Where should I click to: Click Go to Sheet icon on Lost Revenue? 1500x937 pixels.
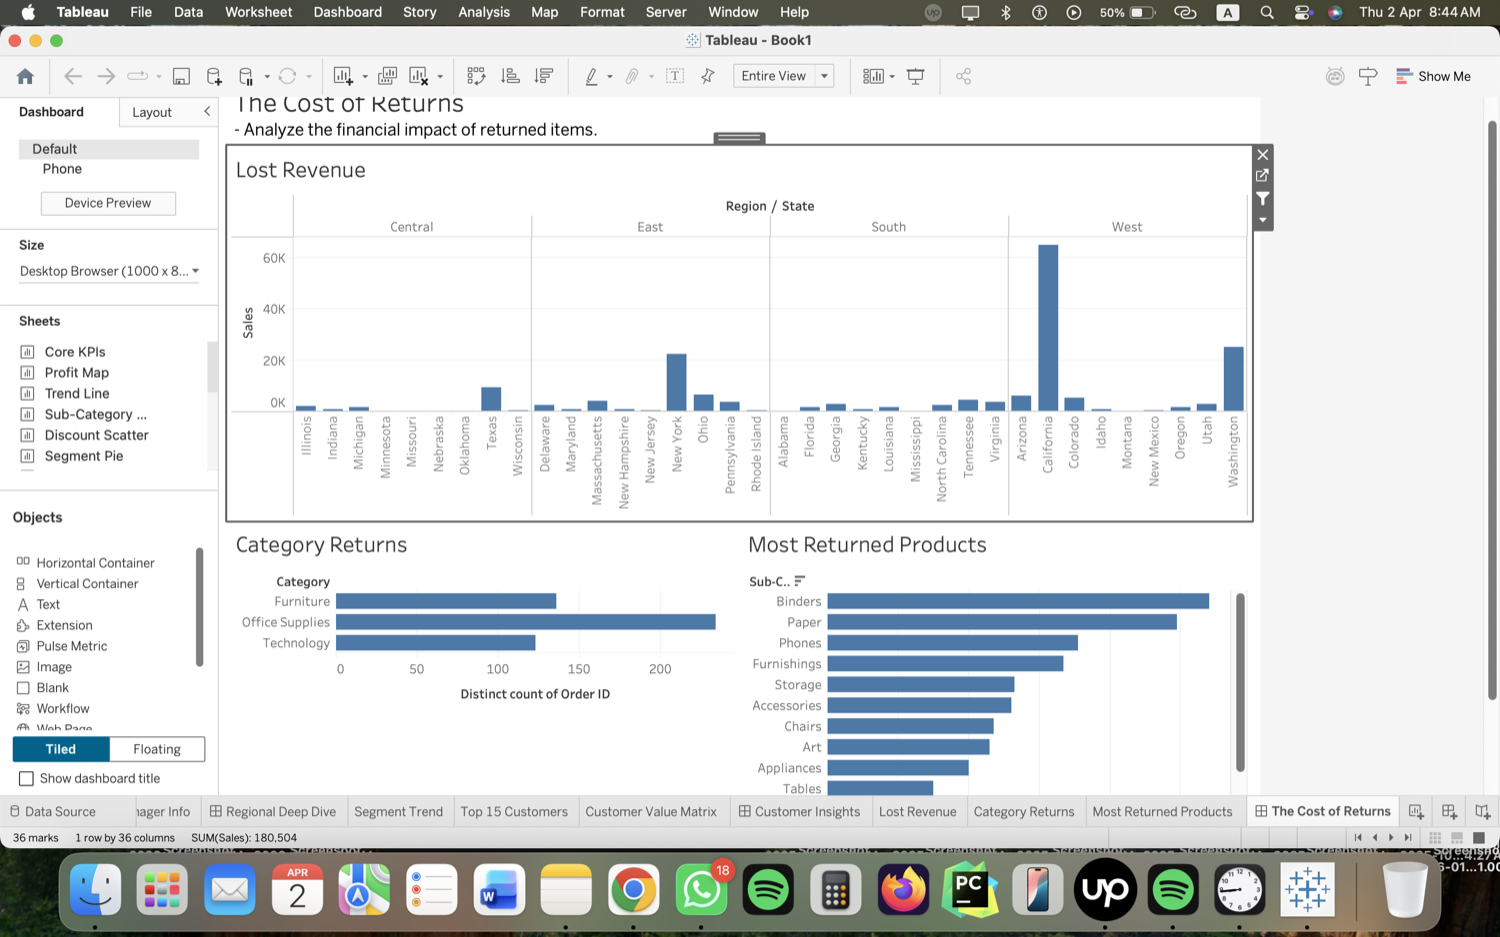[1263, 176]
